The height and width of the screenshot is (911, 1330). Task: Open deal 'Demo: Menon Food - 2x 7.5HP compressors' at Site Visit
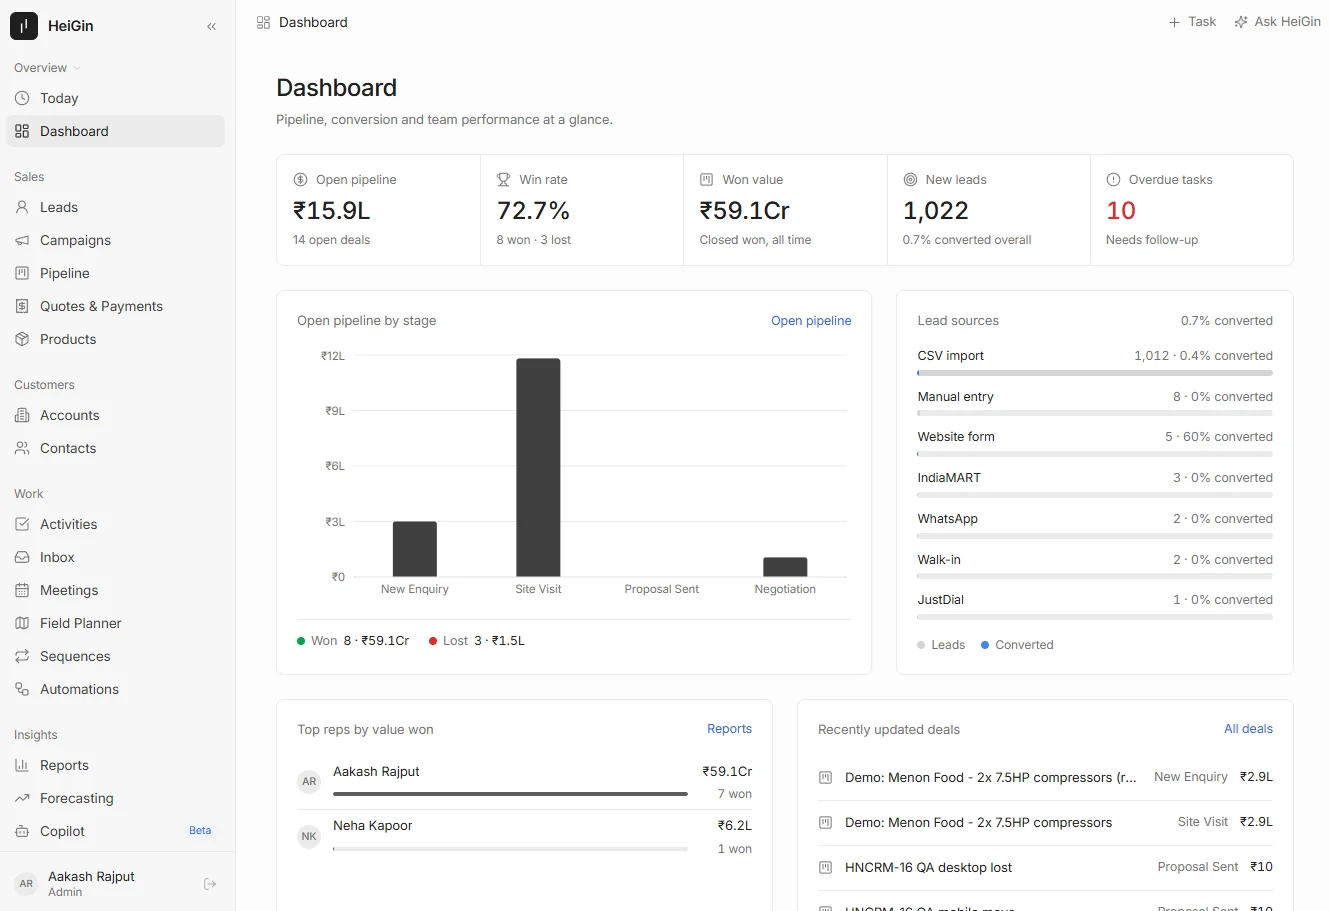1045,822
